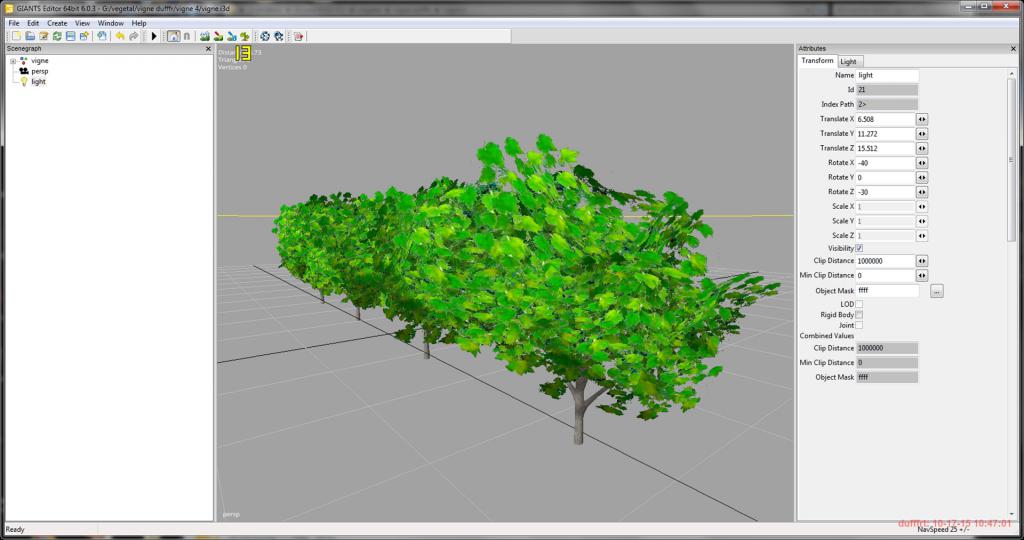Click the Save toolbar icon
The height and width of the screenshot is (540, 1024).
(x=71, y=37)
